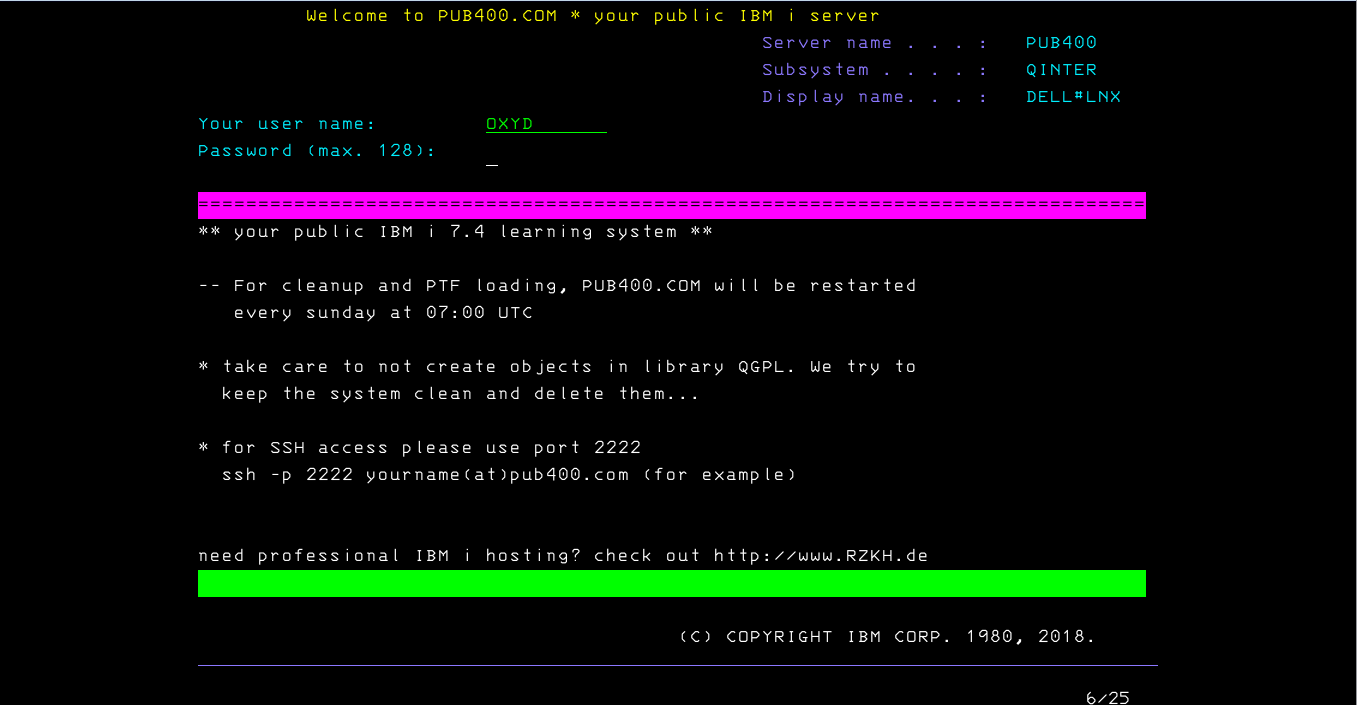
Task: Click the line about cleanup and PTF loading
Action: pyautogui.click(x=557, y=286)
